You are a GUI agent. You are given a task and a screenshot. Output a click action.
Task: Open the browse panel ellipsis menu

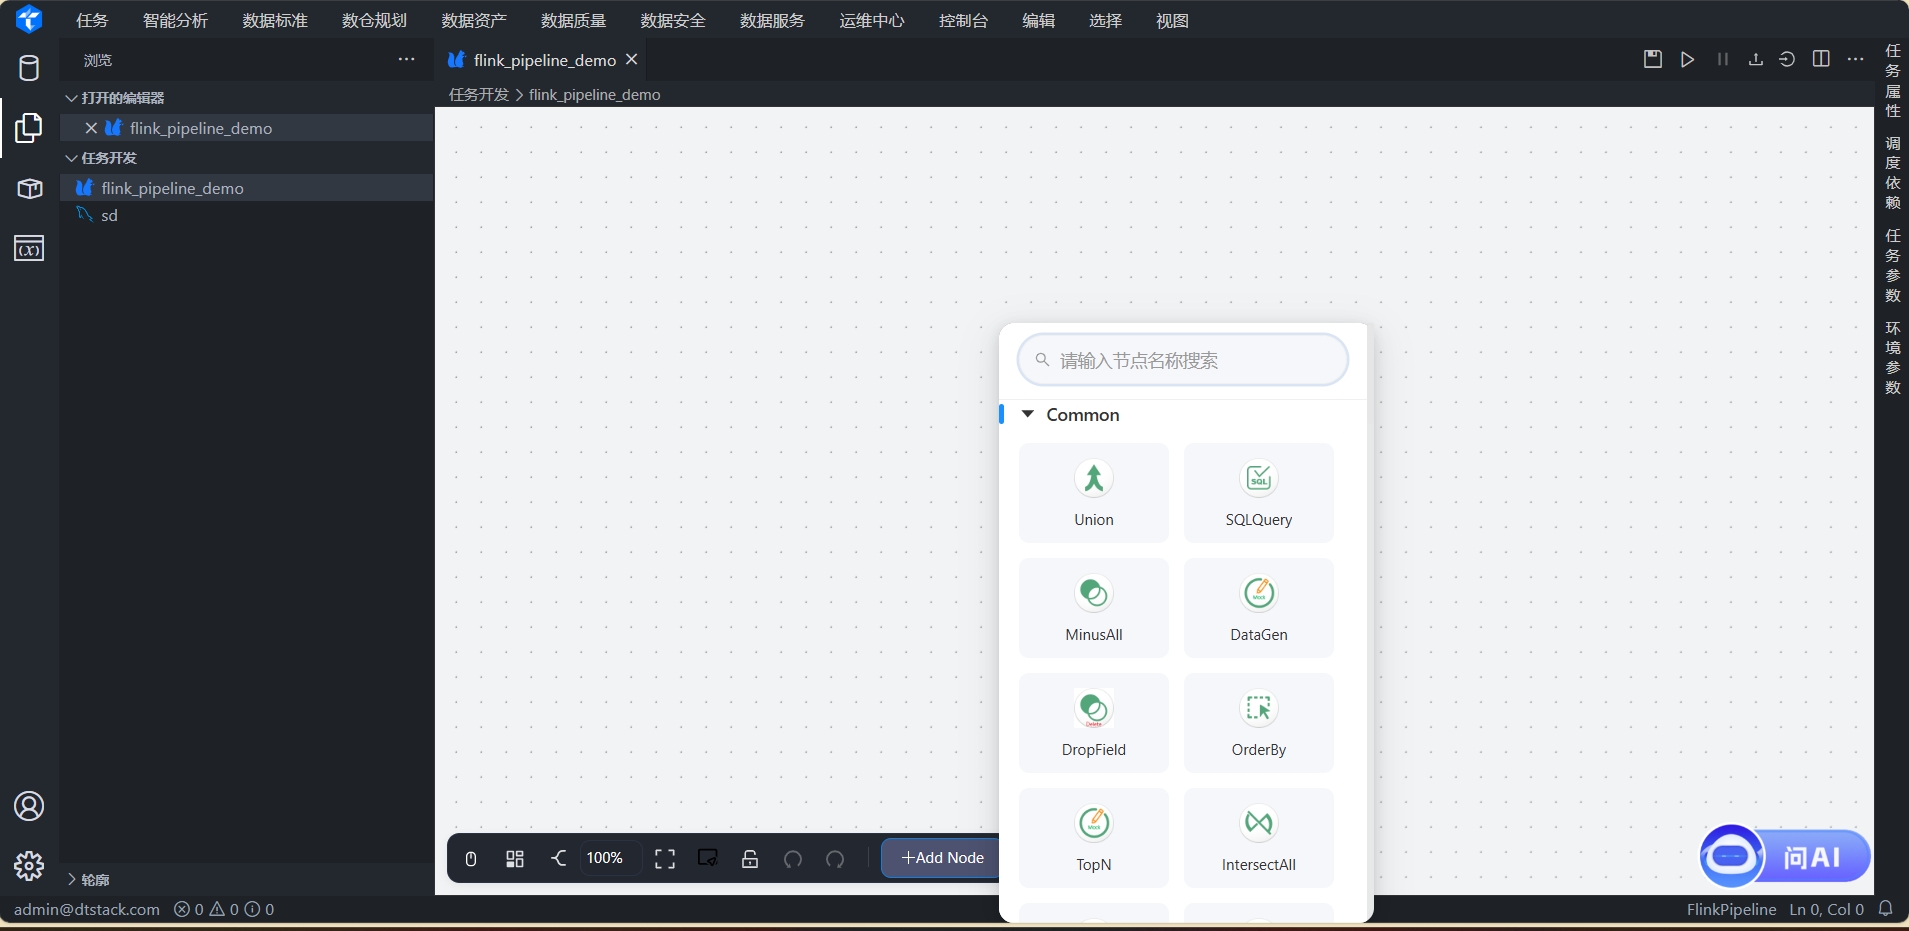tap(406, 59)
